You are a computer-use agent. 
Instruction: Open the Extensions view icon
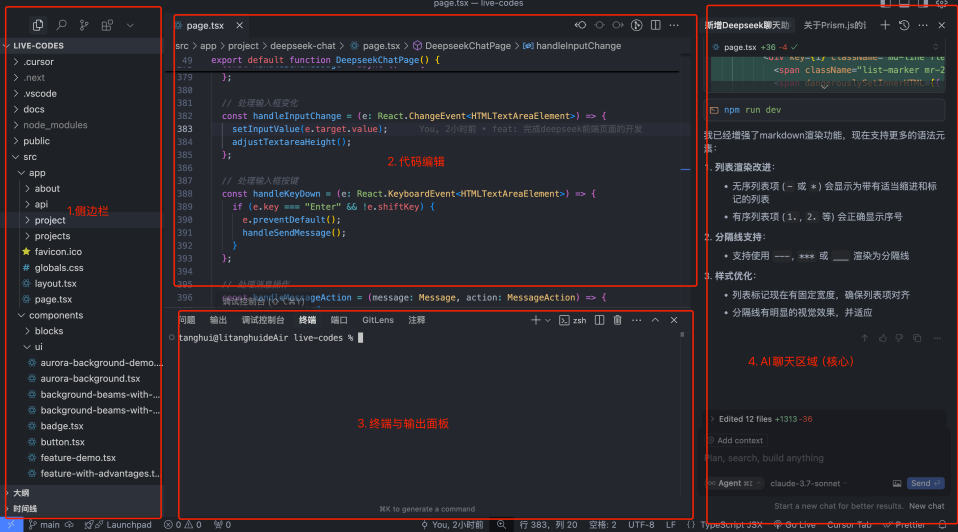(x=107, y=25)
